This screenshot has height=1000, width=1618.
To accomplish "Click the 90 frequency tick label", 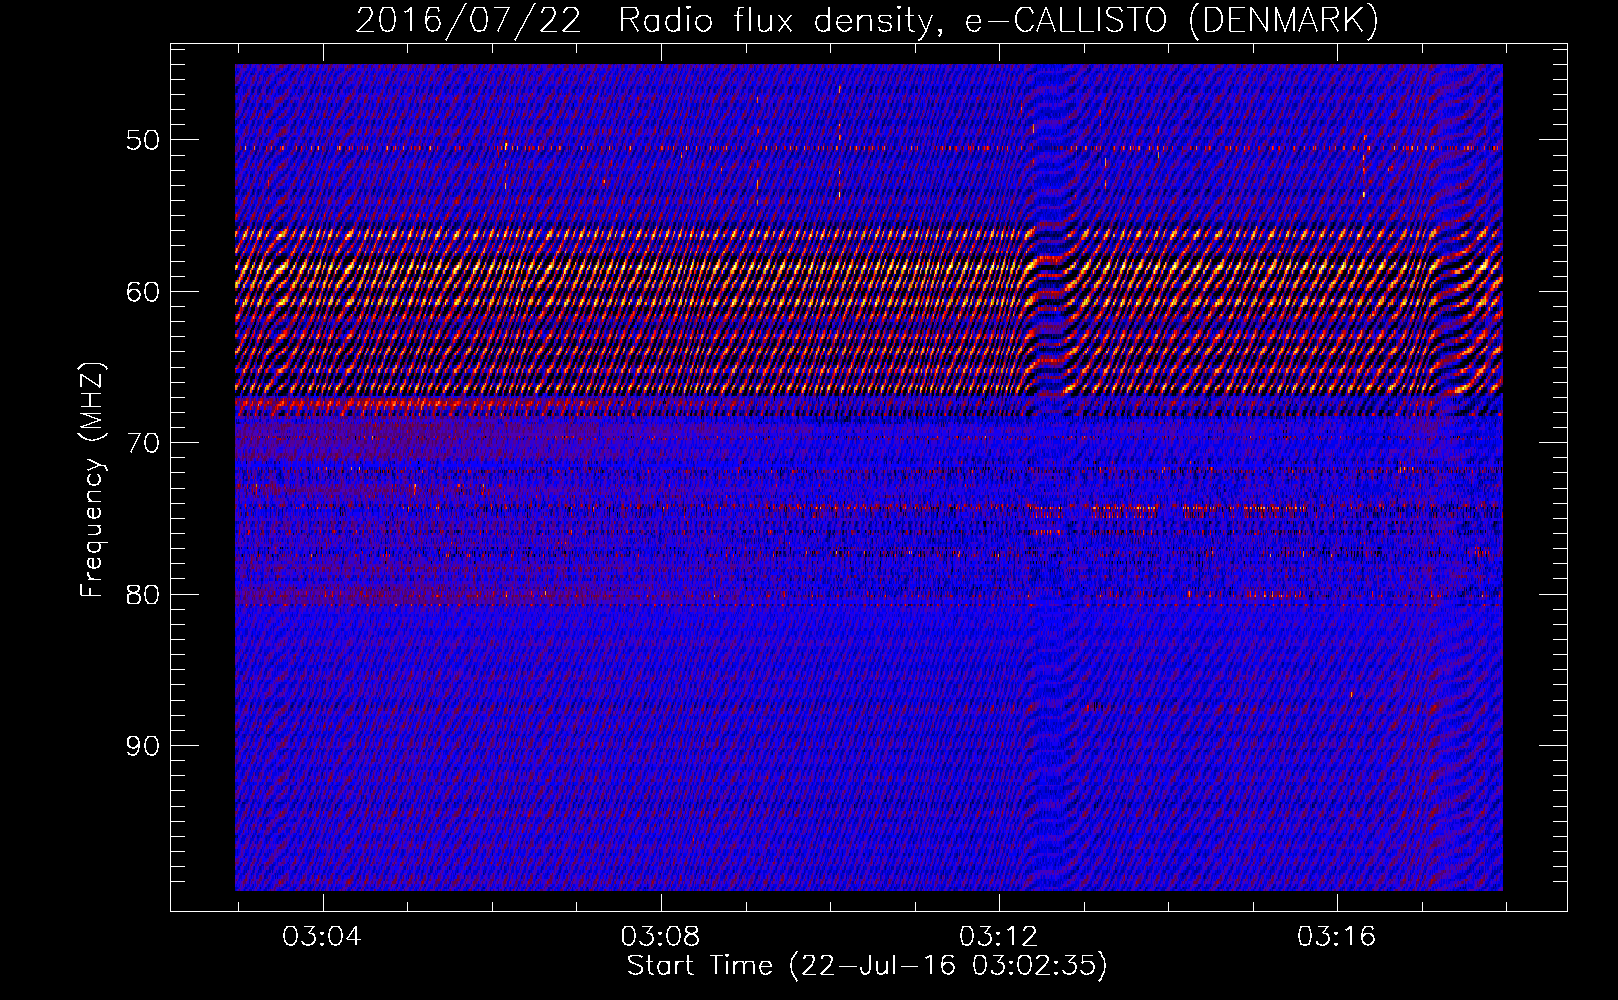I will pos(142,746).
